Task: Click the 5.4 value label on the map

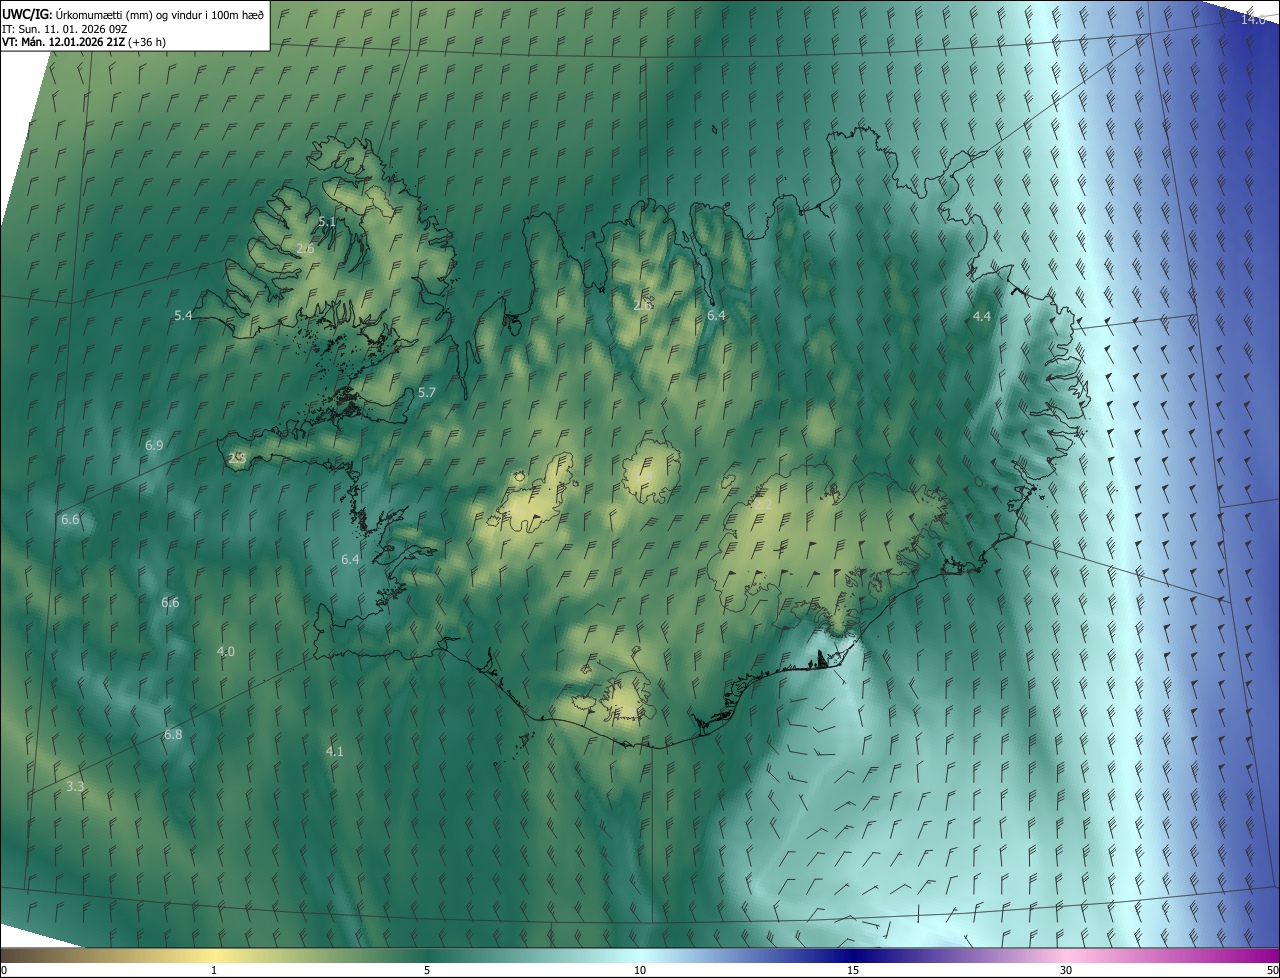Action: pyautogui.click(x=183, y=315)
